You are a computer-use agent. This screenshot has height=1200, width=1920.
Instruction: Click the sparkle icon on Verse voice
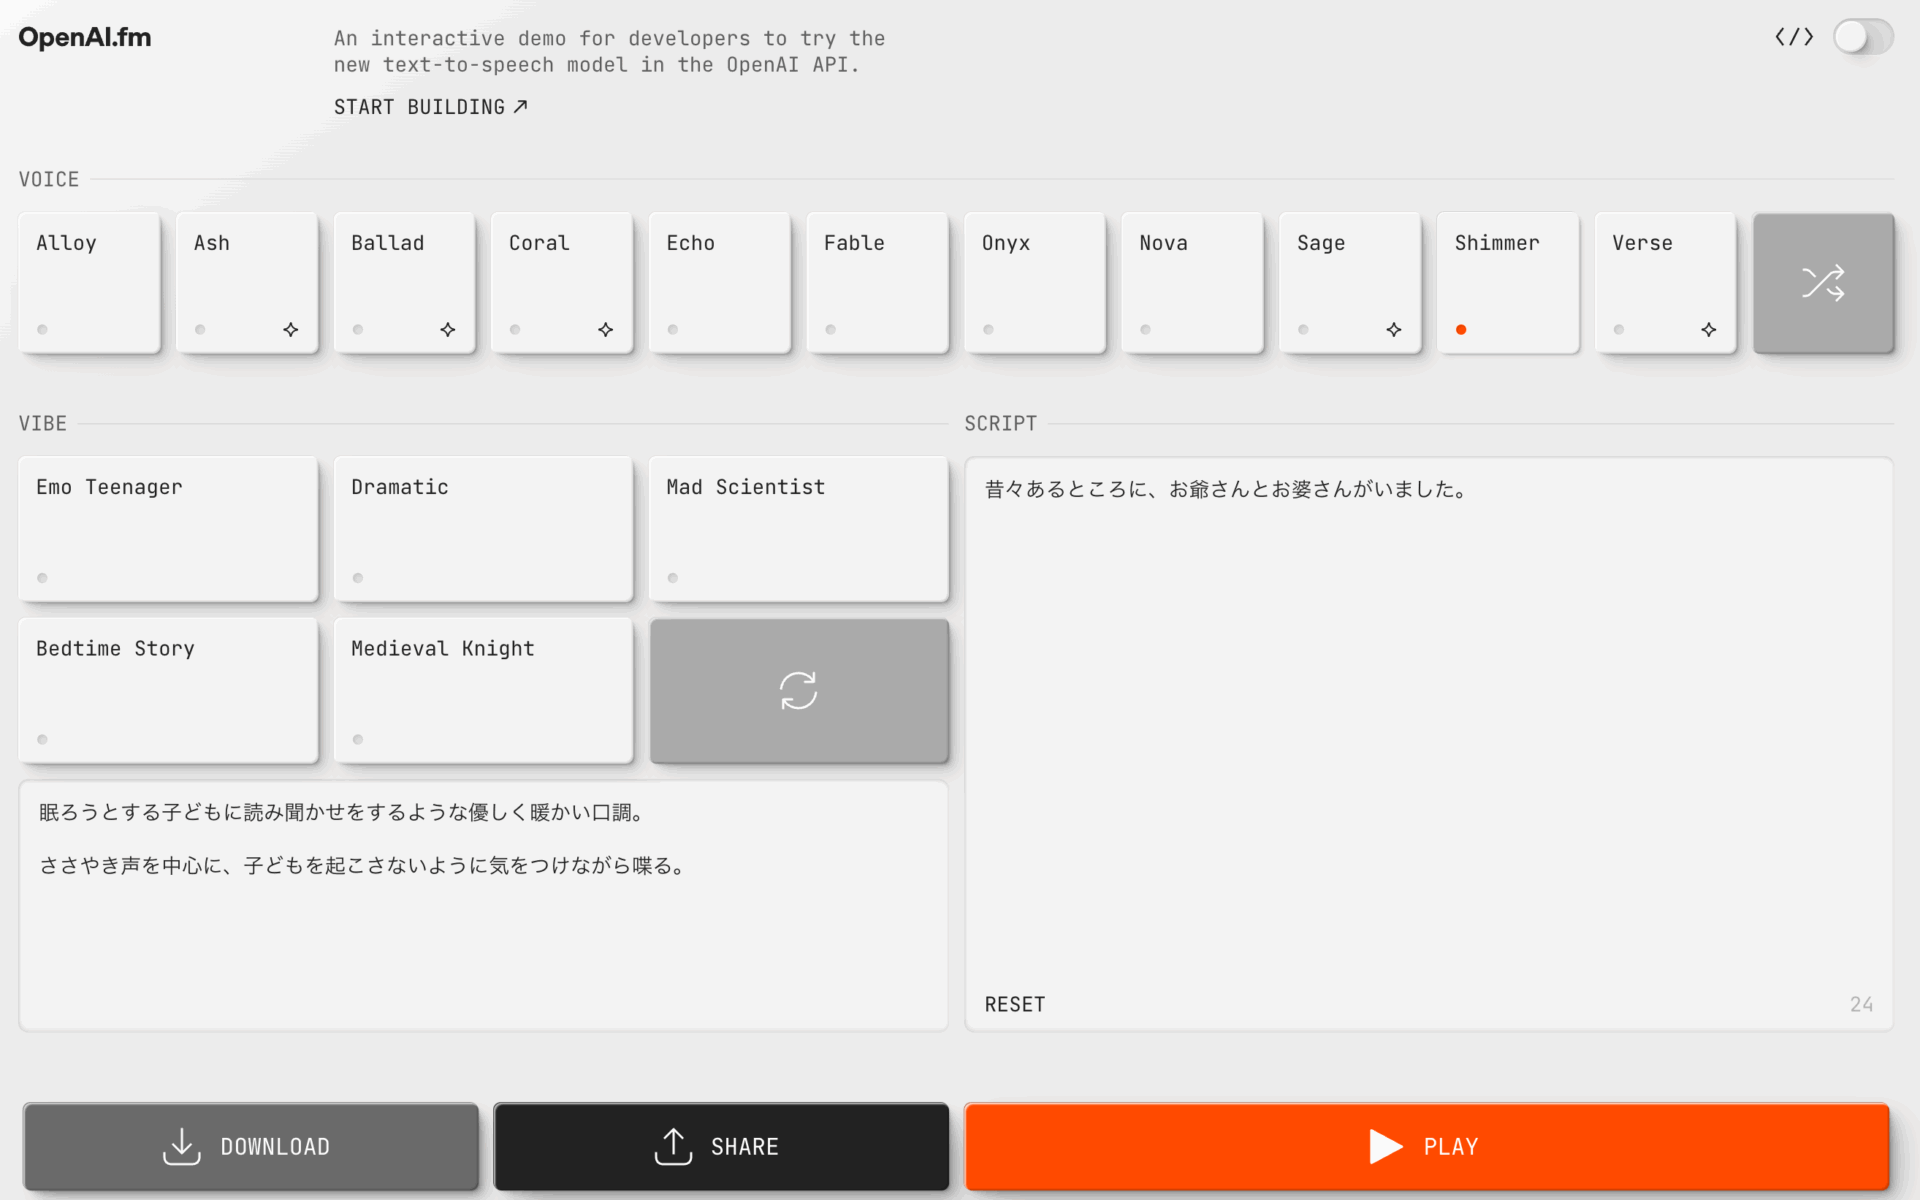[1708, 329]
